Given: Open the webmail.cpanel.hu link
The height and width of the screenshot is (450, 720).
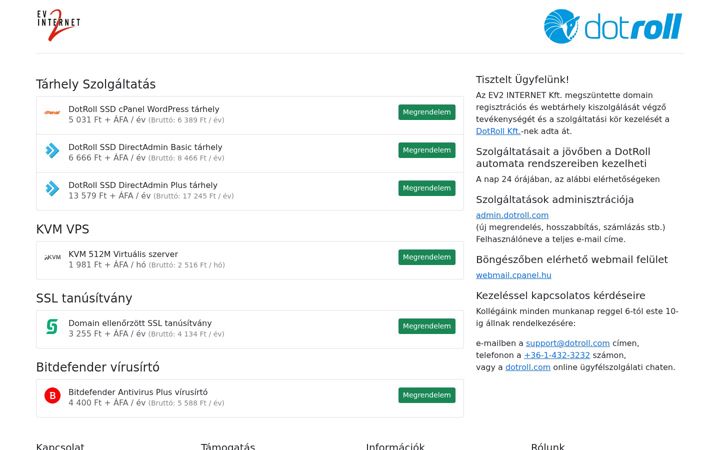Looking at the screenshot, I should point(513,276).
